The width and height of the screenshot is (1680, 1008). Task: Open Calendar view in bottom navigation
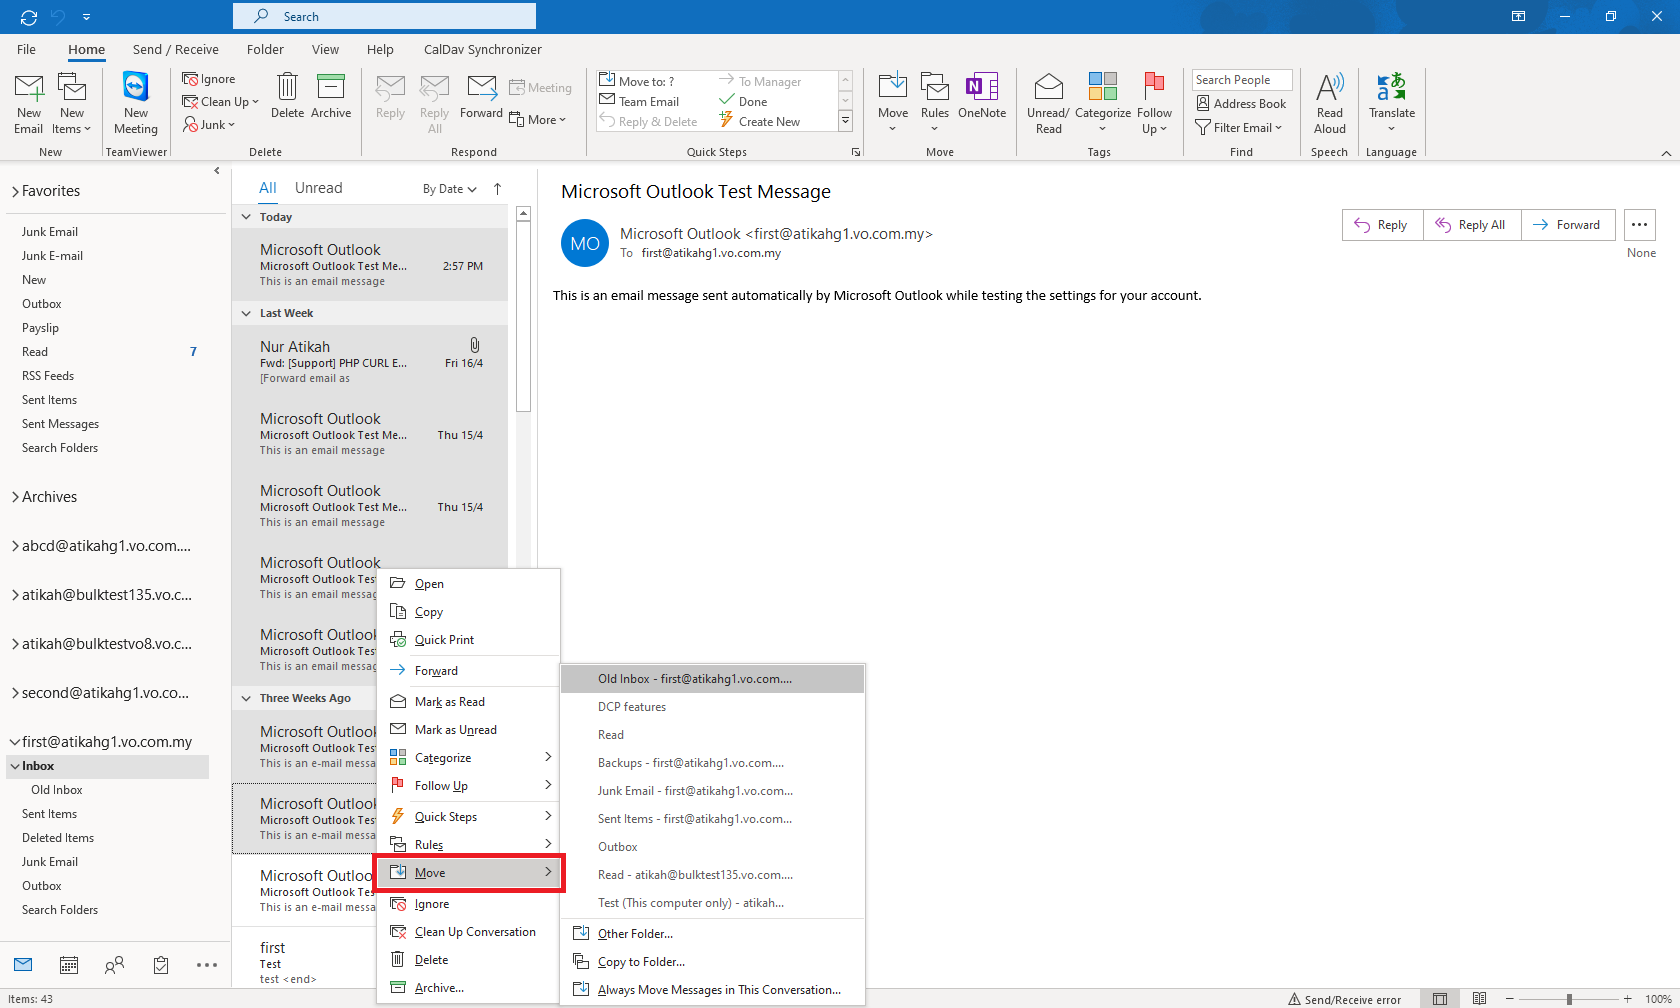coord(69,965)
